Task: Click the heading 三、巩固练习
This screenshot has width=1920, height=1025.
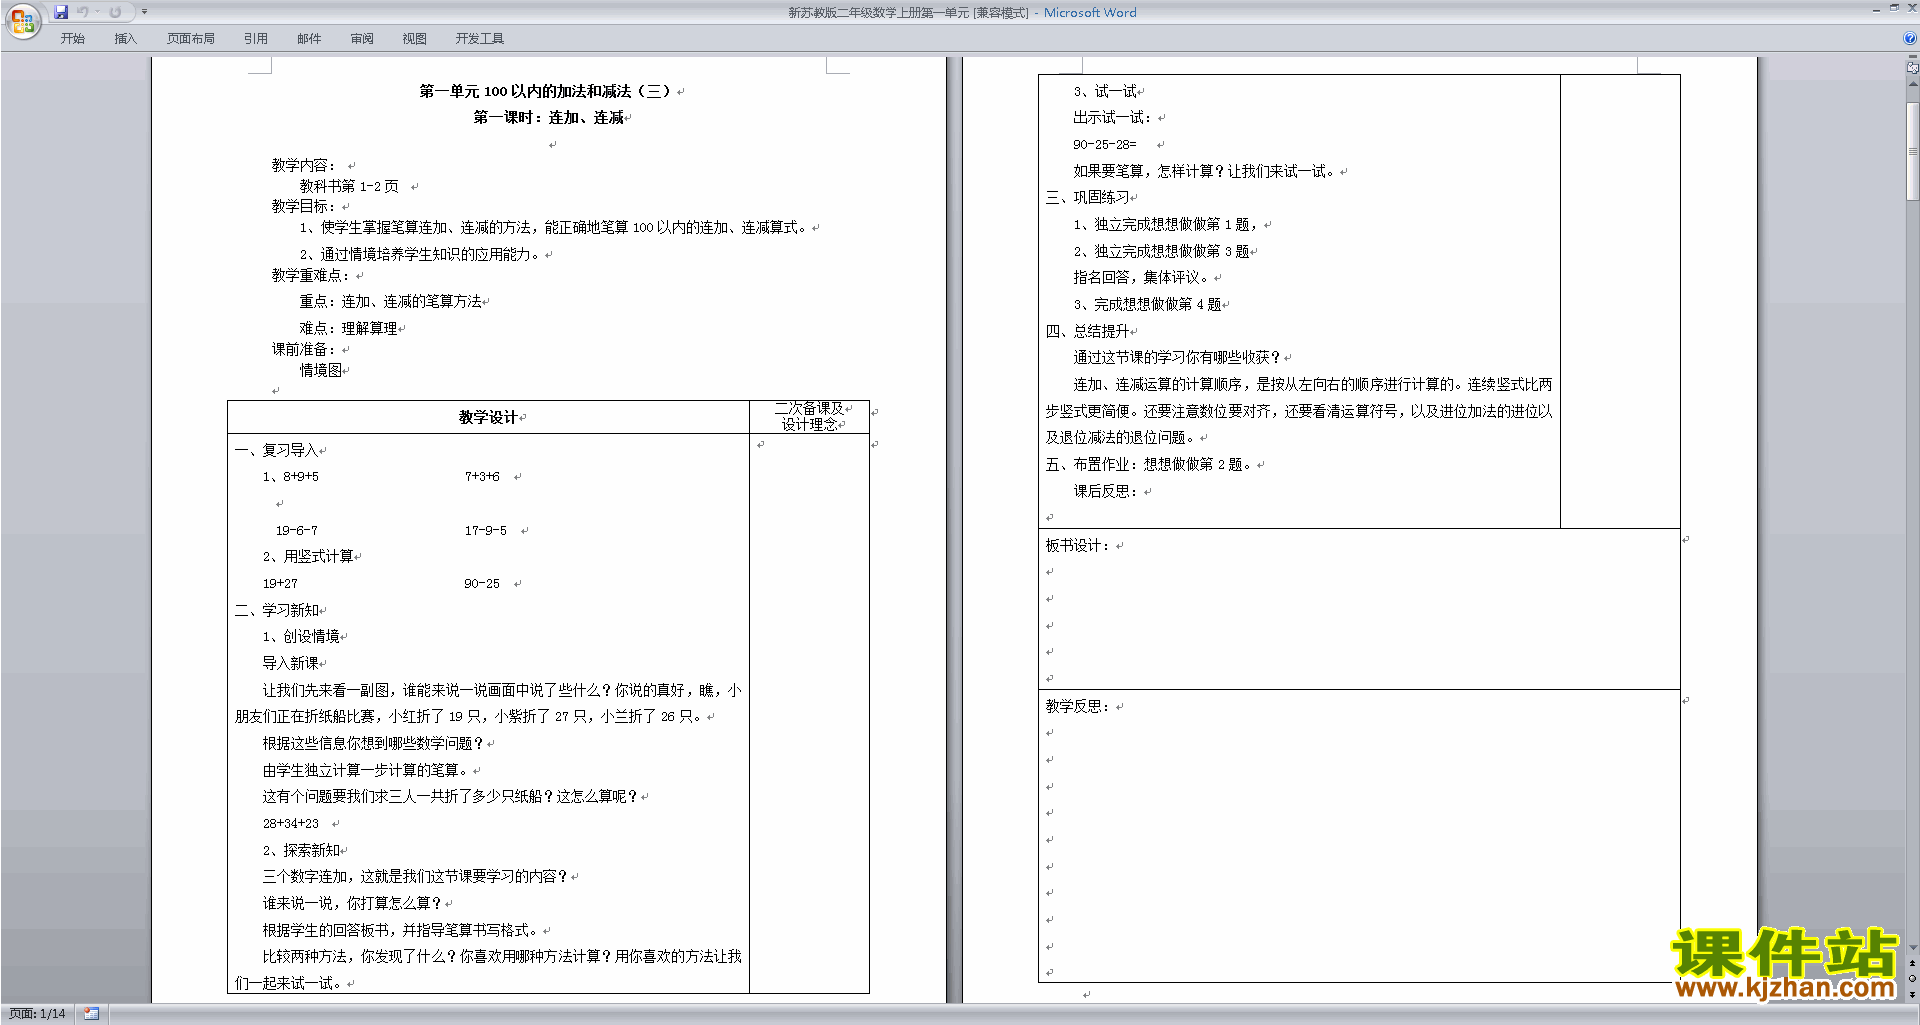Action: (x=1087, y=197)
